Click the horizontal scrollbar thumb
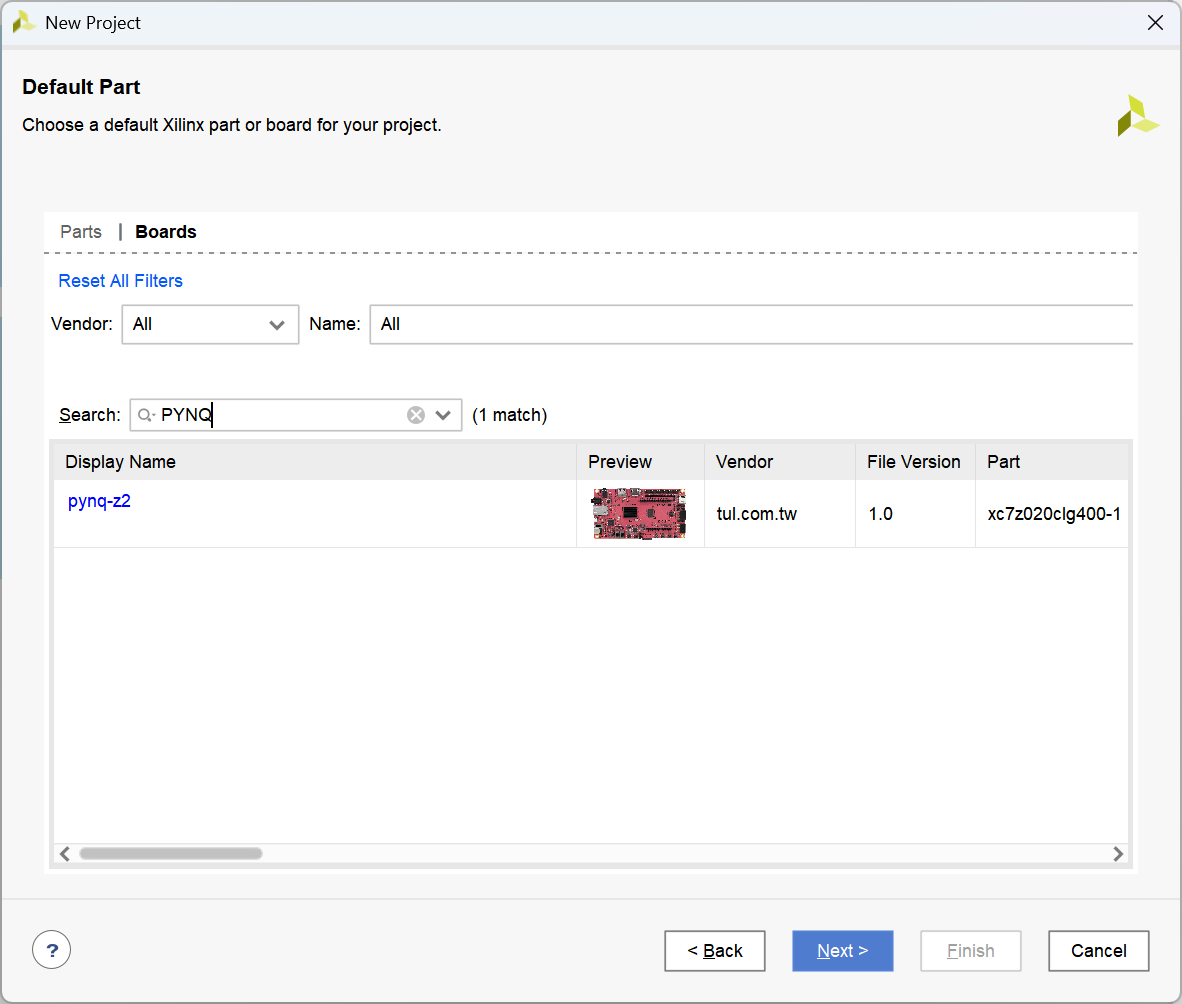The width and height of the screenshot is (1182, 1004). pos(171,853)
